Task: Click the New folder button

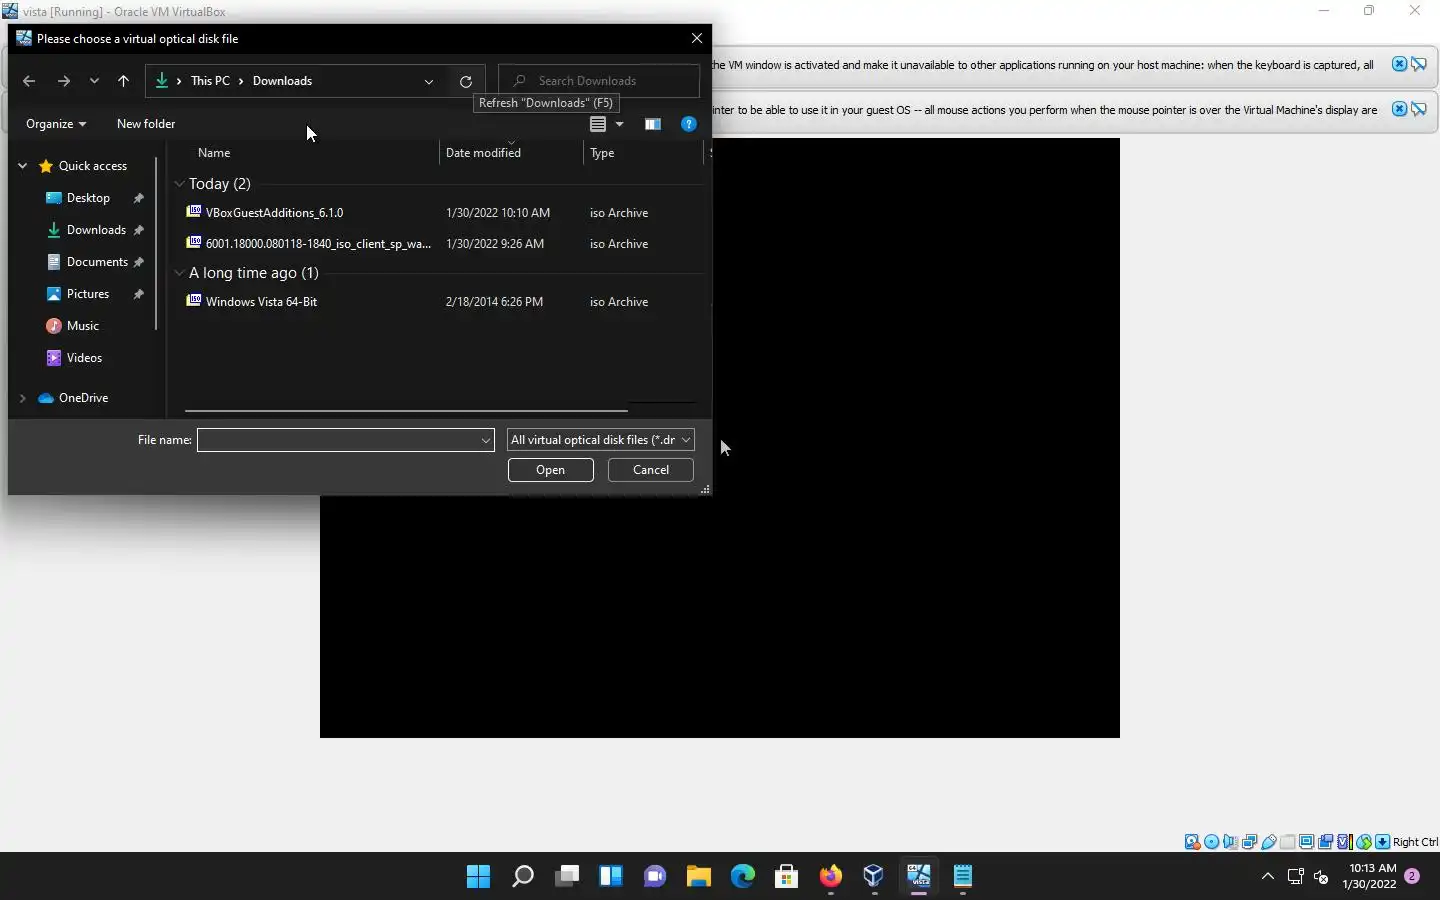Action: click(146, 124)
